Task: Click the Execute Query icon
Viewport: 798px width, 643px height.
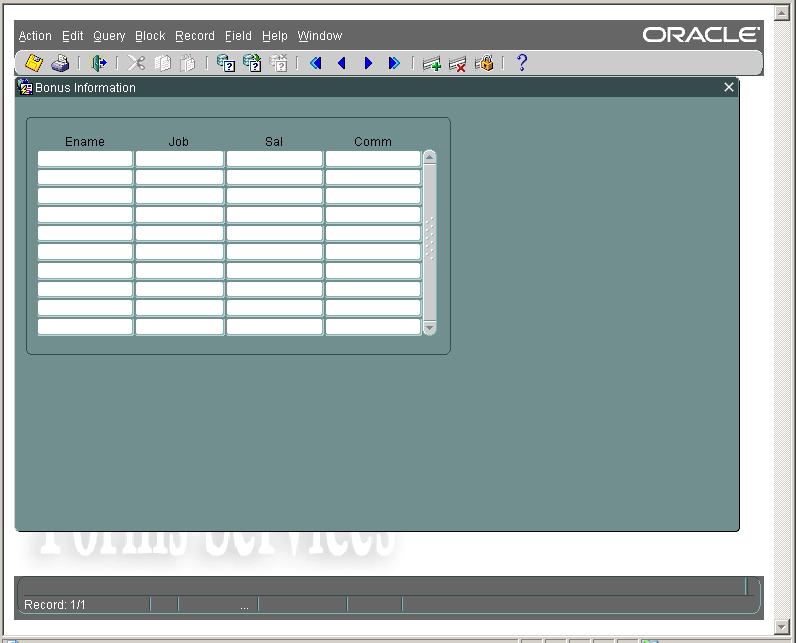Action: click(252, 63)
